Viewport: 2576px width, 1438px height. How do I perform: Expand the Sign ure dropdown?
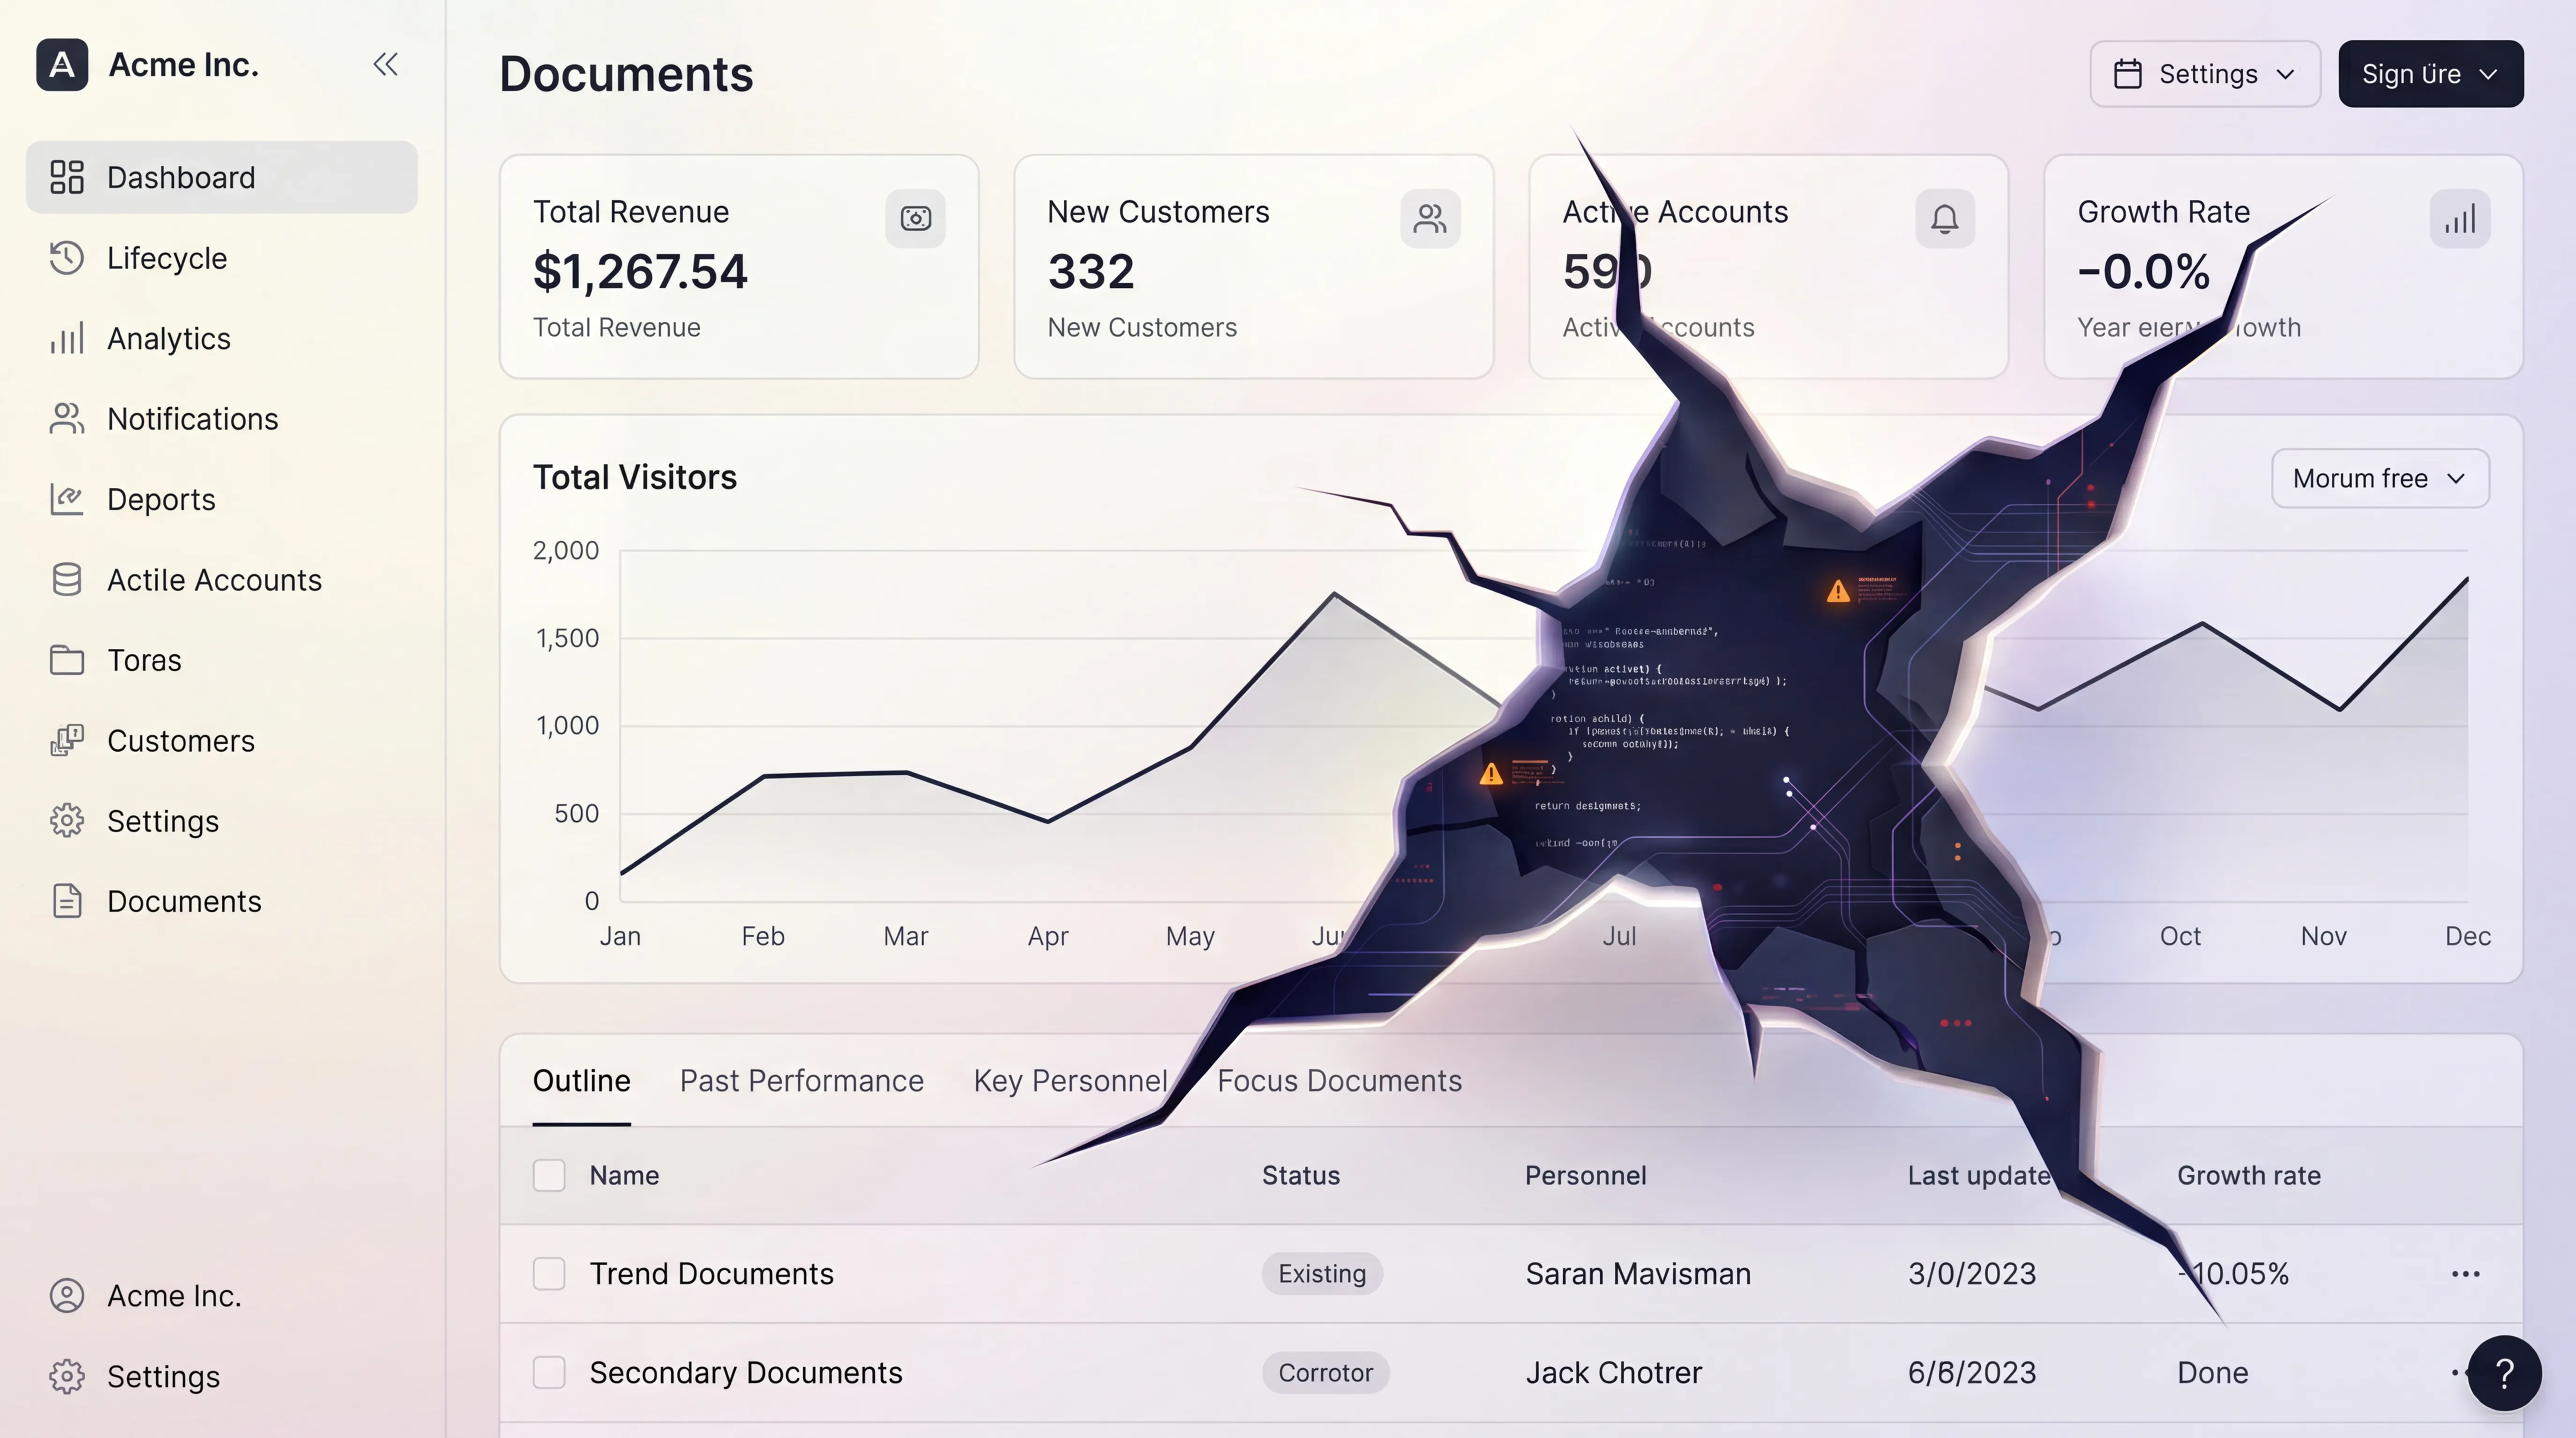tap(2430, 73)
